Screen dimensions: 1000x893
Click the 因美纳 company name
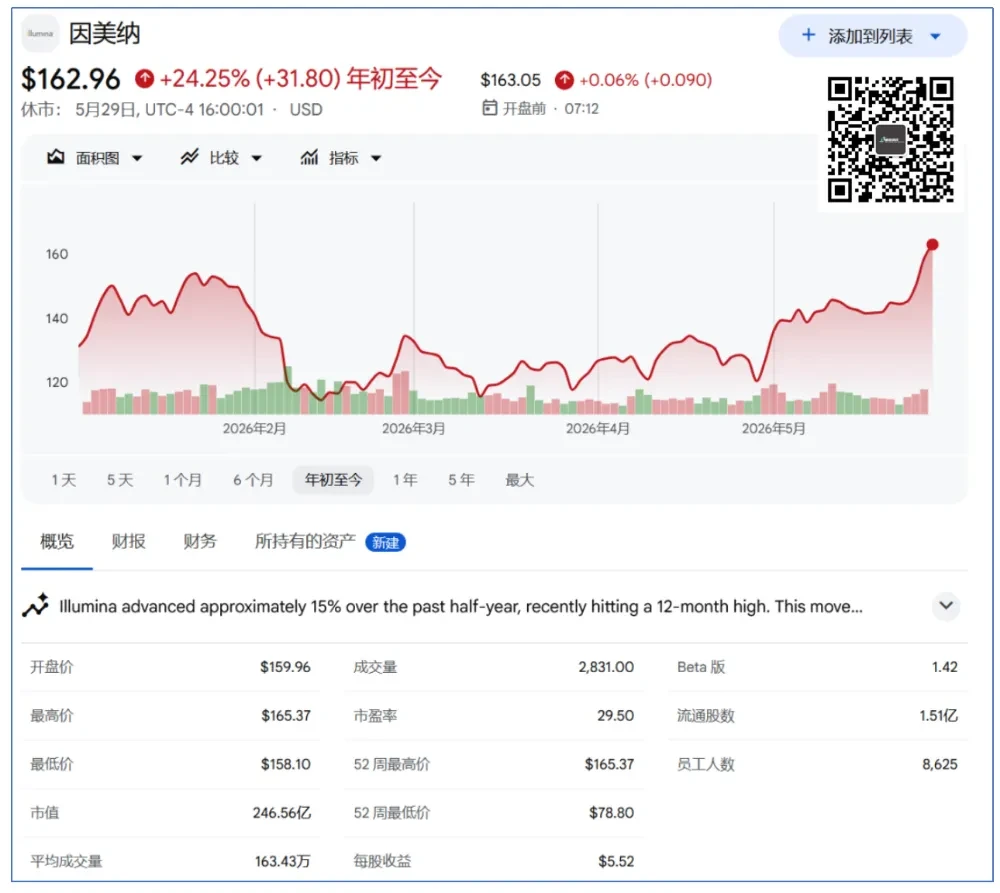(x=105, y=33)
